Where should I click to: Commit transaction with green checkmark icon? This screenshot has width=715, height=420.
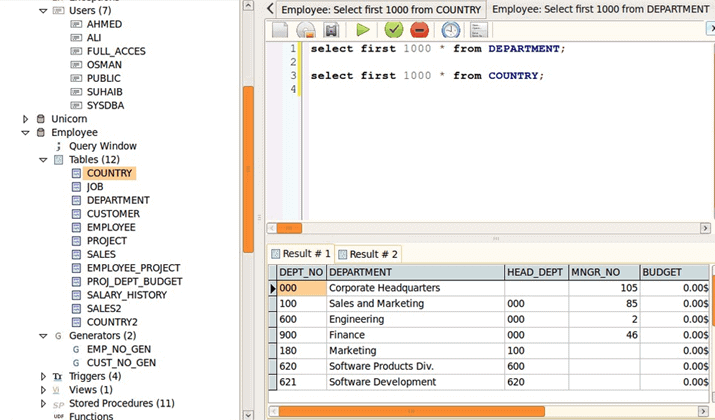coord(394,30)
